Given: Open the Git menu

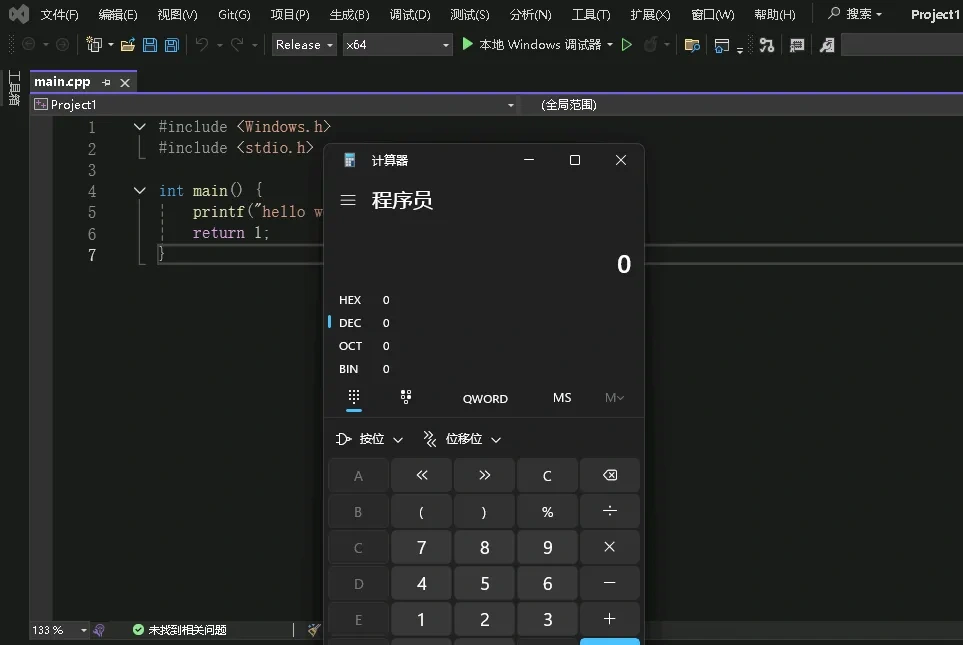Looking at the screenshot, I should (234, 15).
